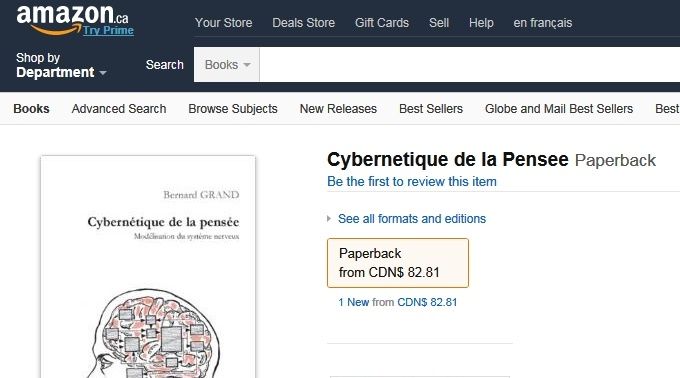Enlarge the Cybernétique de la pensée cover image

click(x=148, y=267)
